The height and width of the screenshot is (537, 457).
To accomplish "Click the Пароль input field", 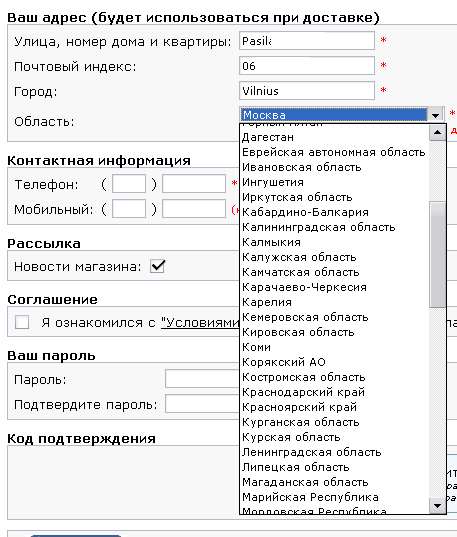I will pos(202,379).
